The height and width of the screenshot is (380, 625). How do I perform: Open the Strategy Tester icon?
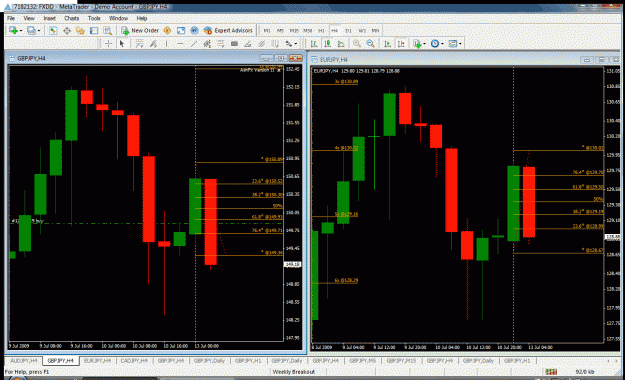tap(107, 30)
